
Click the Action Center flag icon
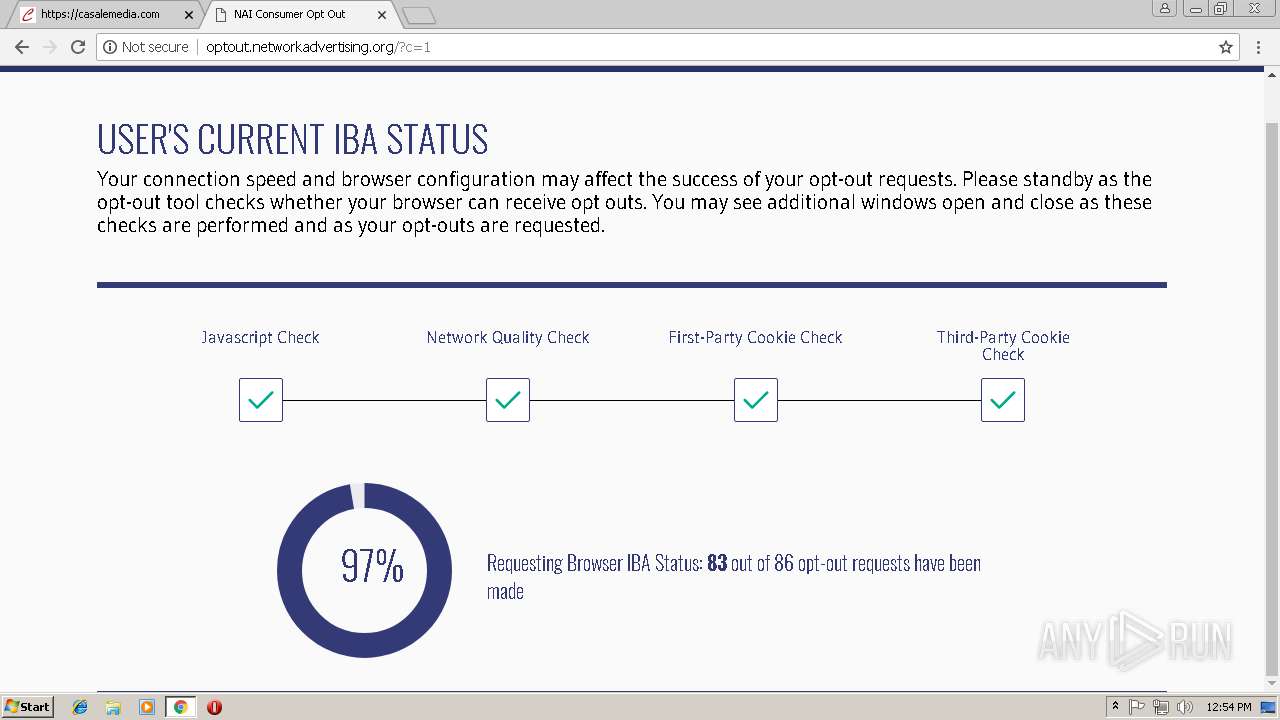pos(1137,707)
